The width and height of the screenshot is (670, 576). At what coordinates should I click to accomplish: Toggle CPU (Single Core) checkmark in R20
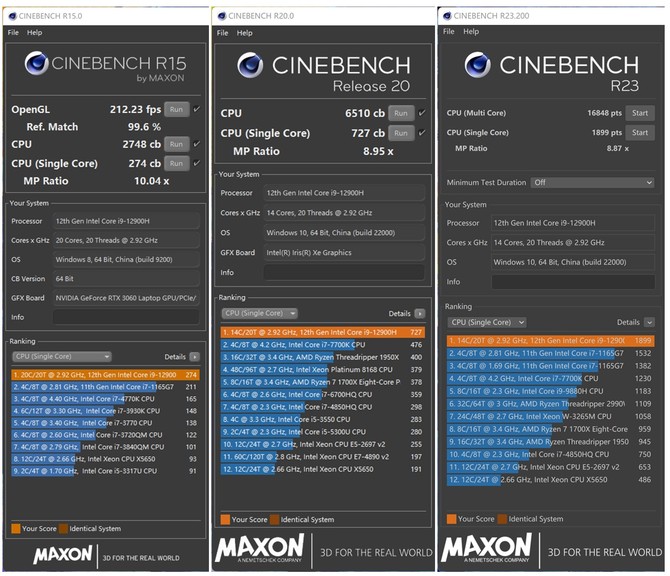[x=422, y=133]
